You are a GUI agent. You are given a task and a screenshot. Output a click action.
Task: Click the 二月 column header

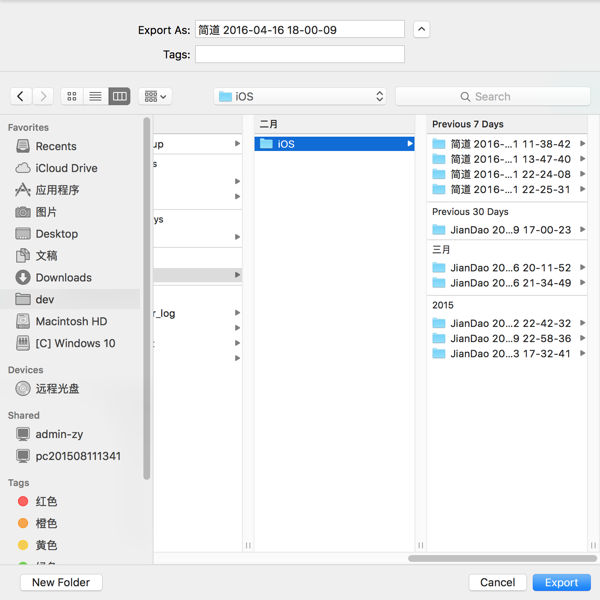(x=269, y=124)
